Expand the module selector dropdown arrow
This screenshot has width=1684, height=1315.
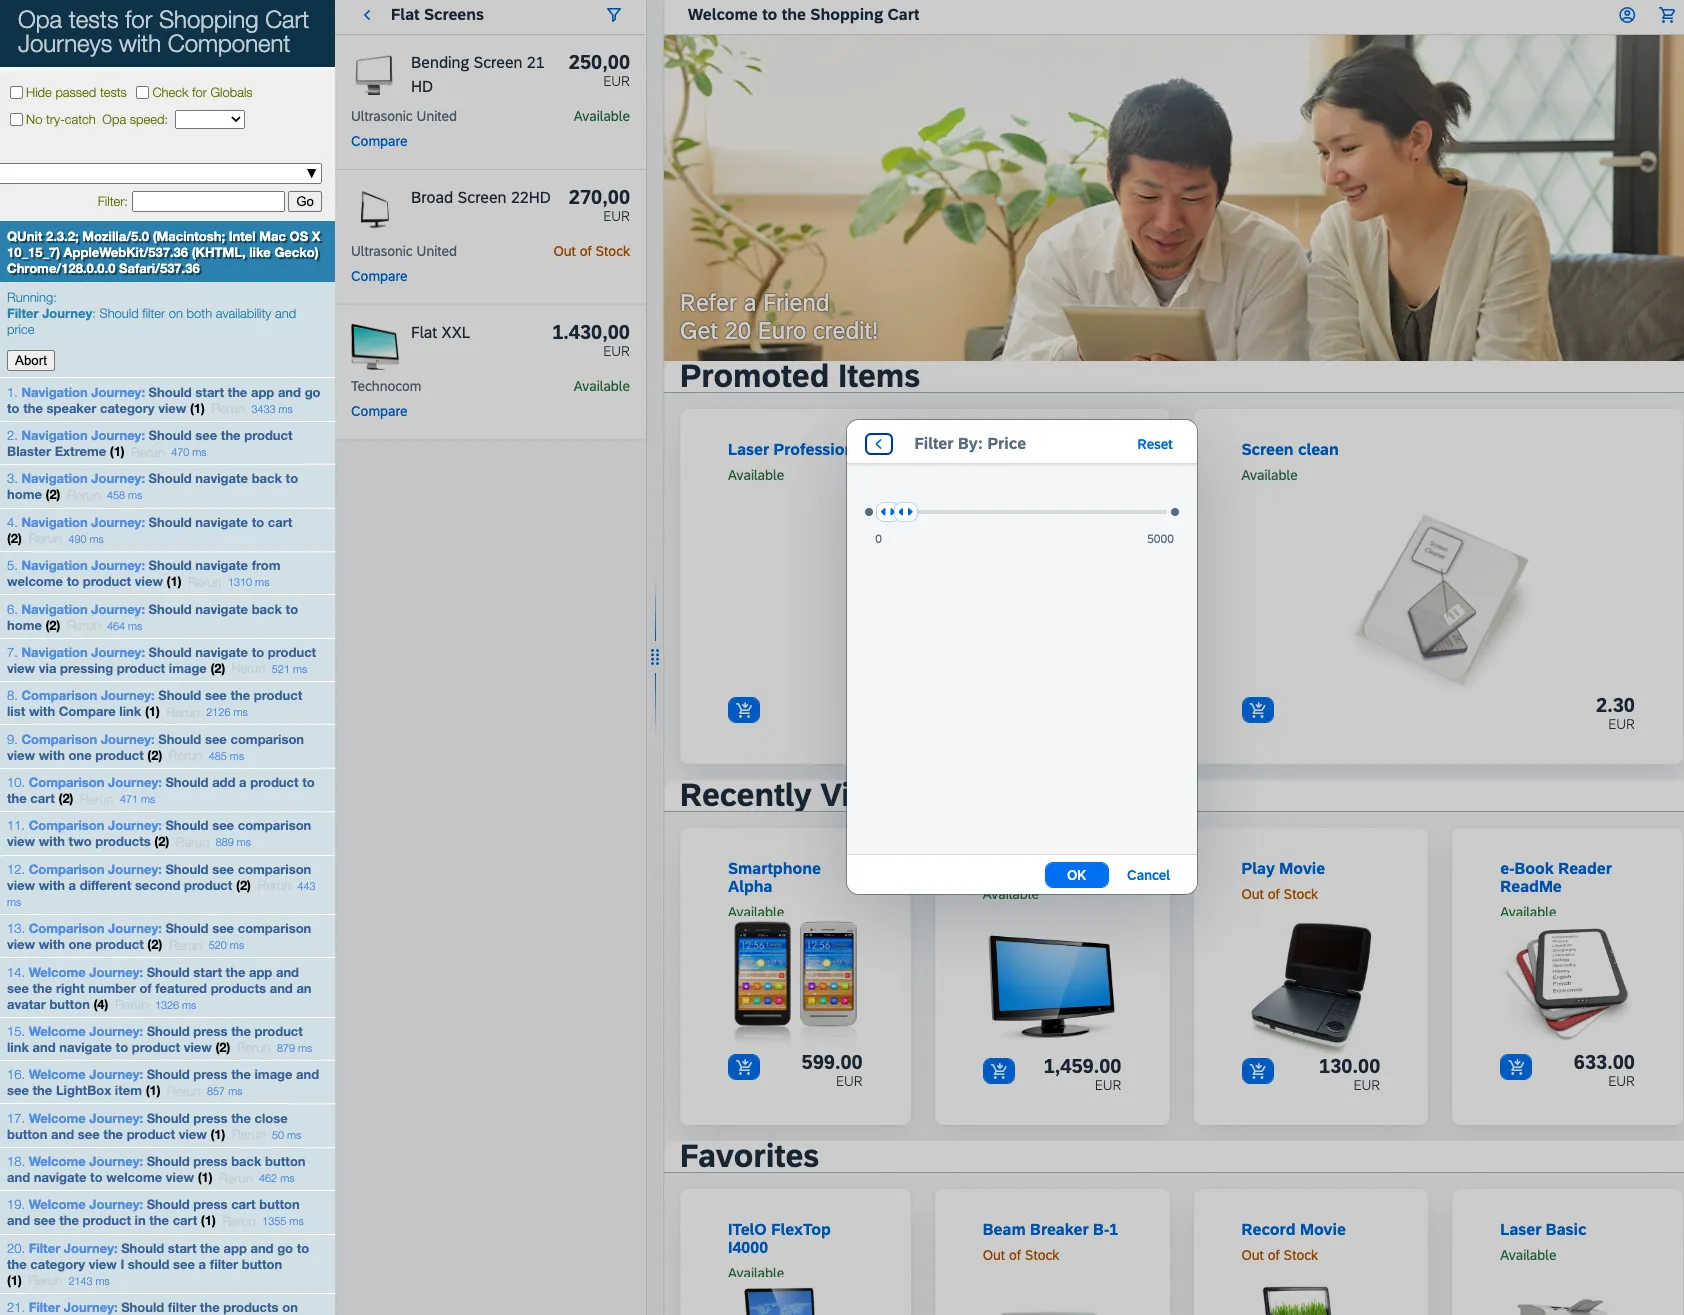click(x=311, y=173)
